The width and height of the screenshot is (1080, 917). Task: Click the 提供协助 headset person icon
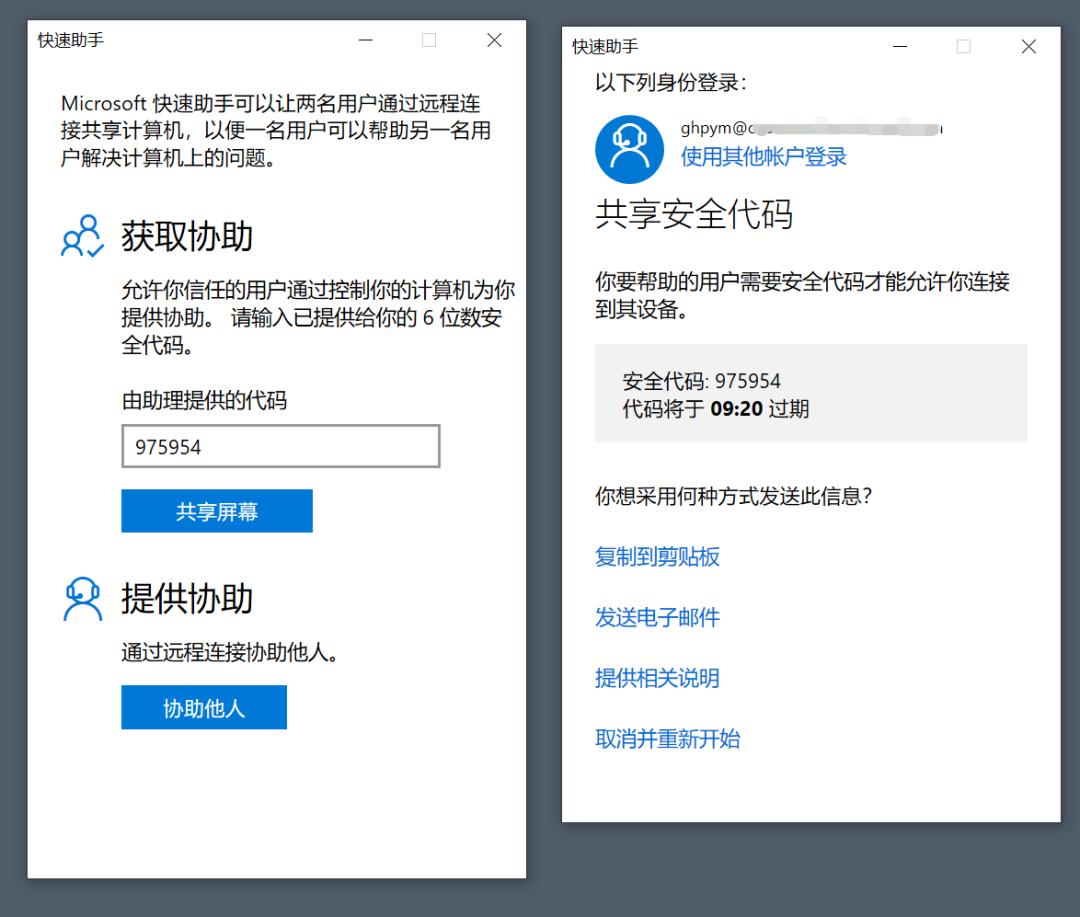(83, 598)
